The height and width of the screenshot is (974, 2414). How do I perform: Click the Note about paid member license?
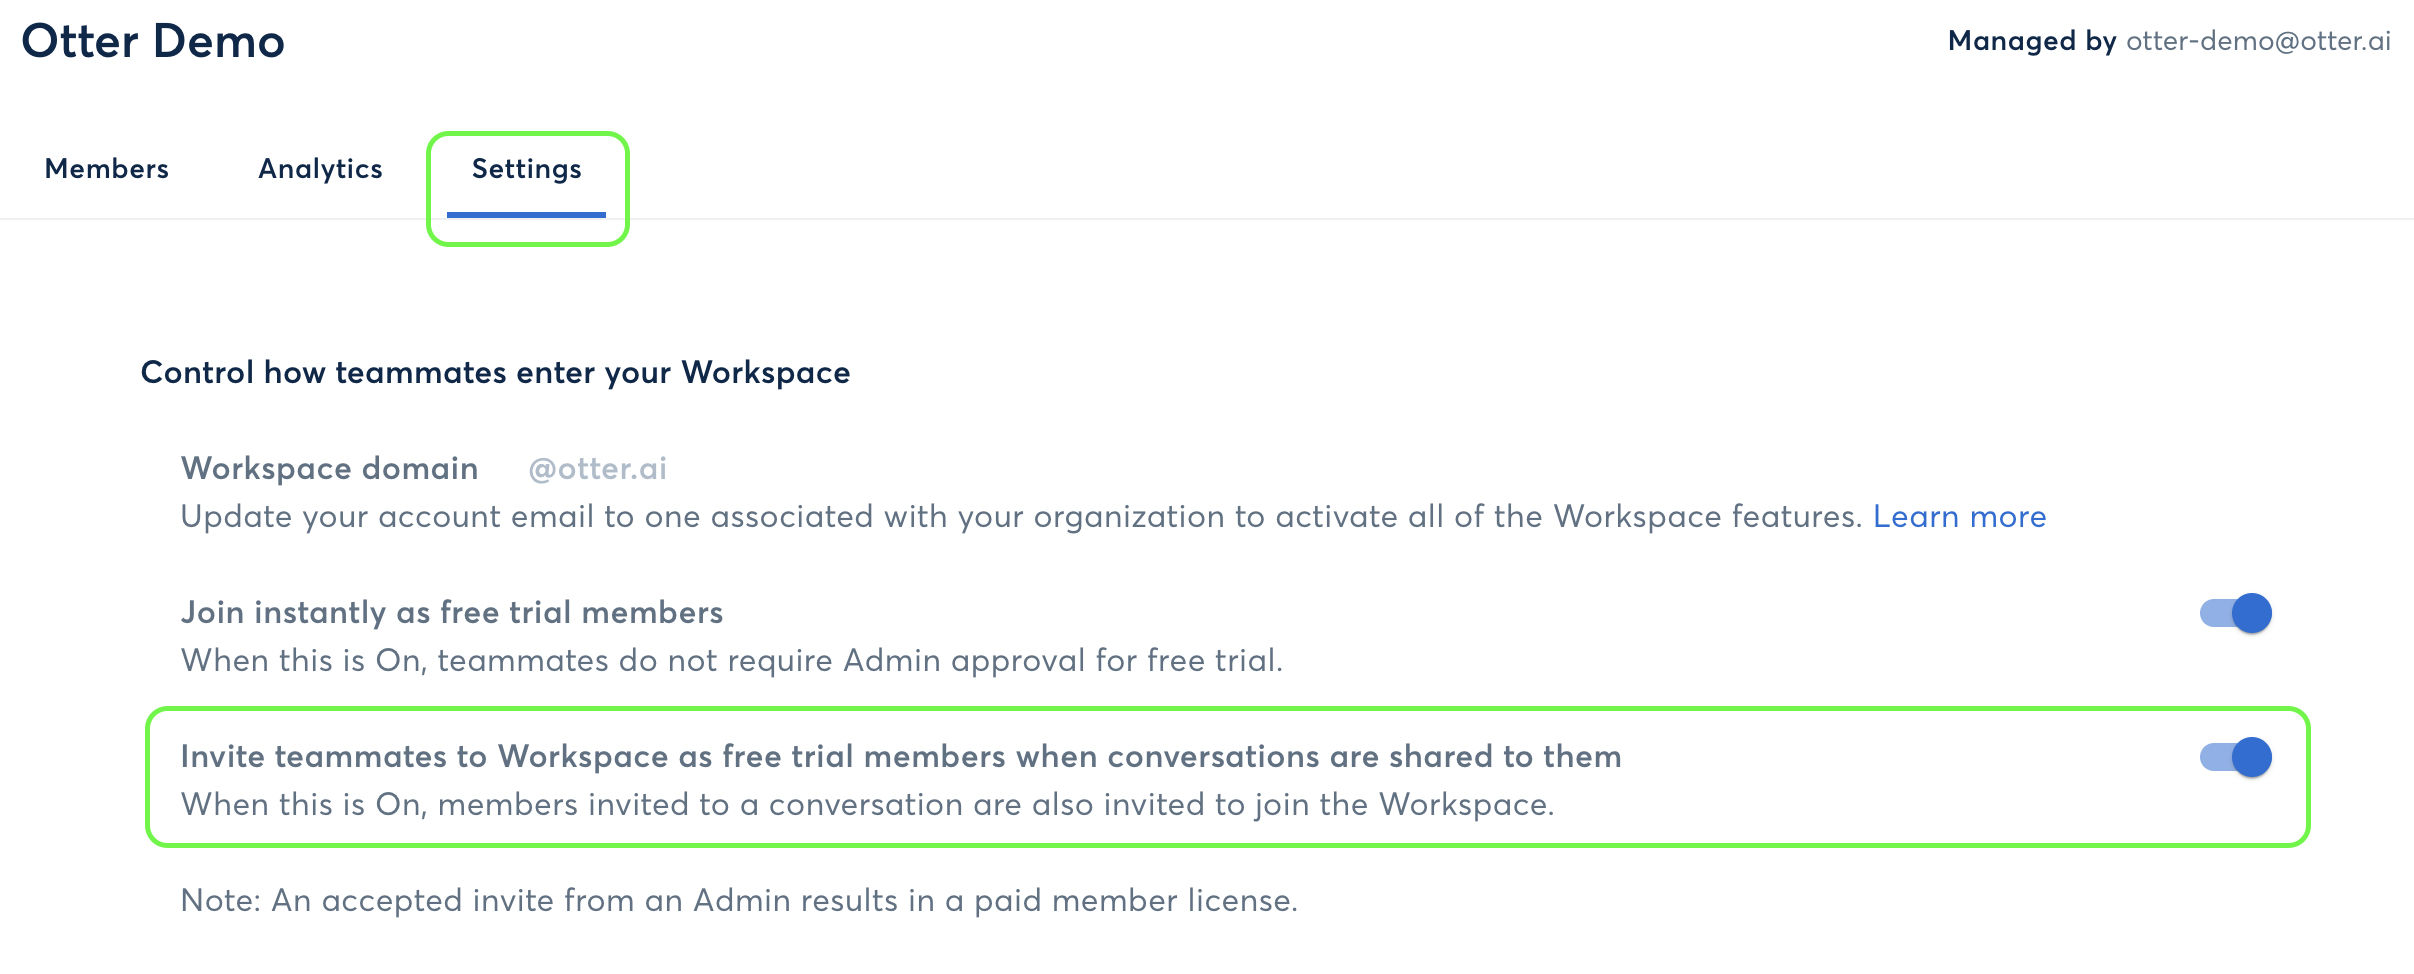(739, 901)
